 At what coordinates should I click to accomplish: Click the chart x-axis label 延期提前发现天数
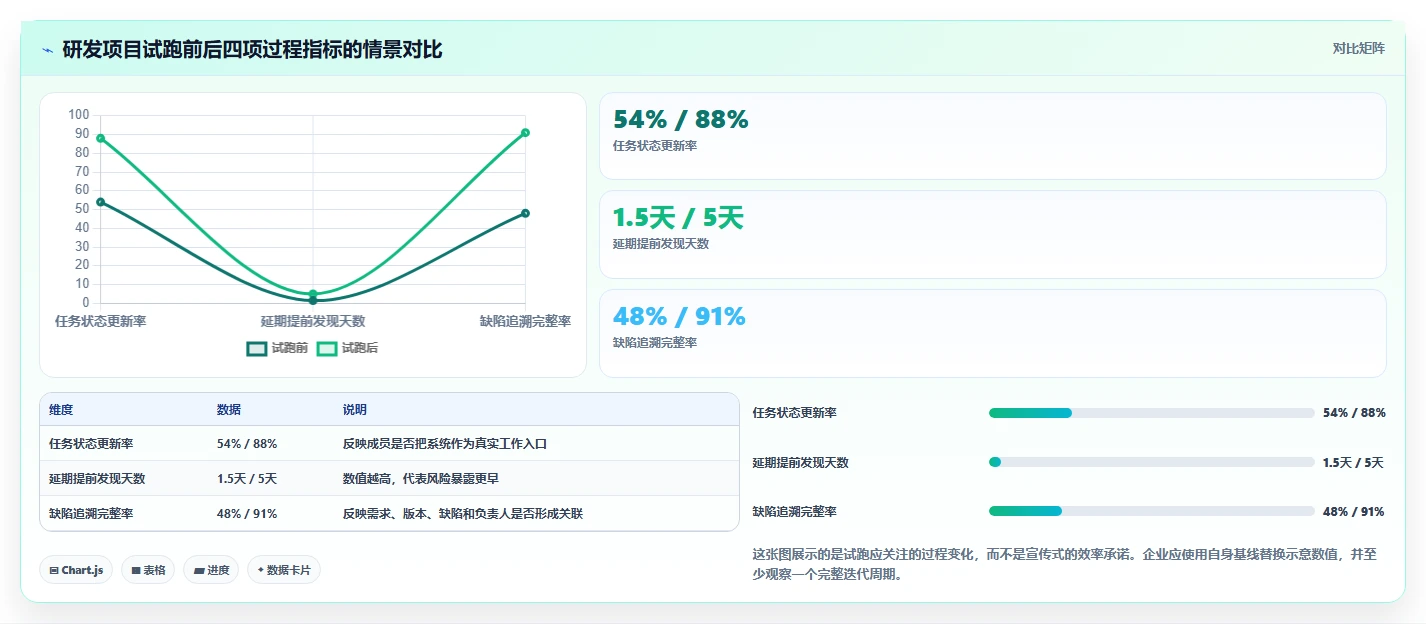(313, 321)
